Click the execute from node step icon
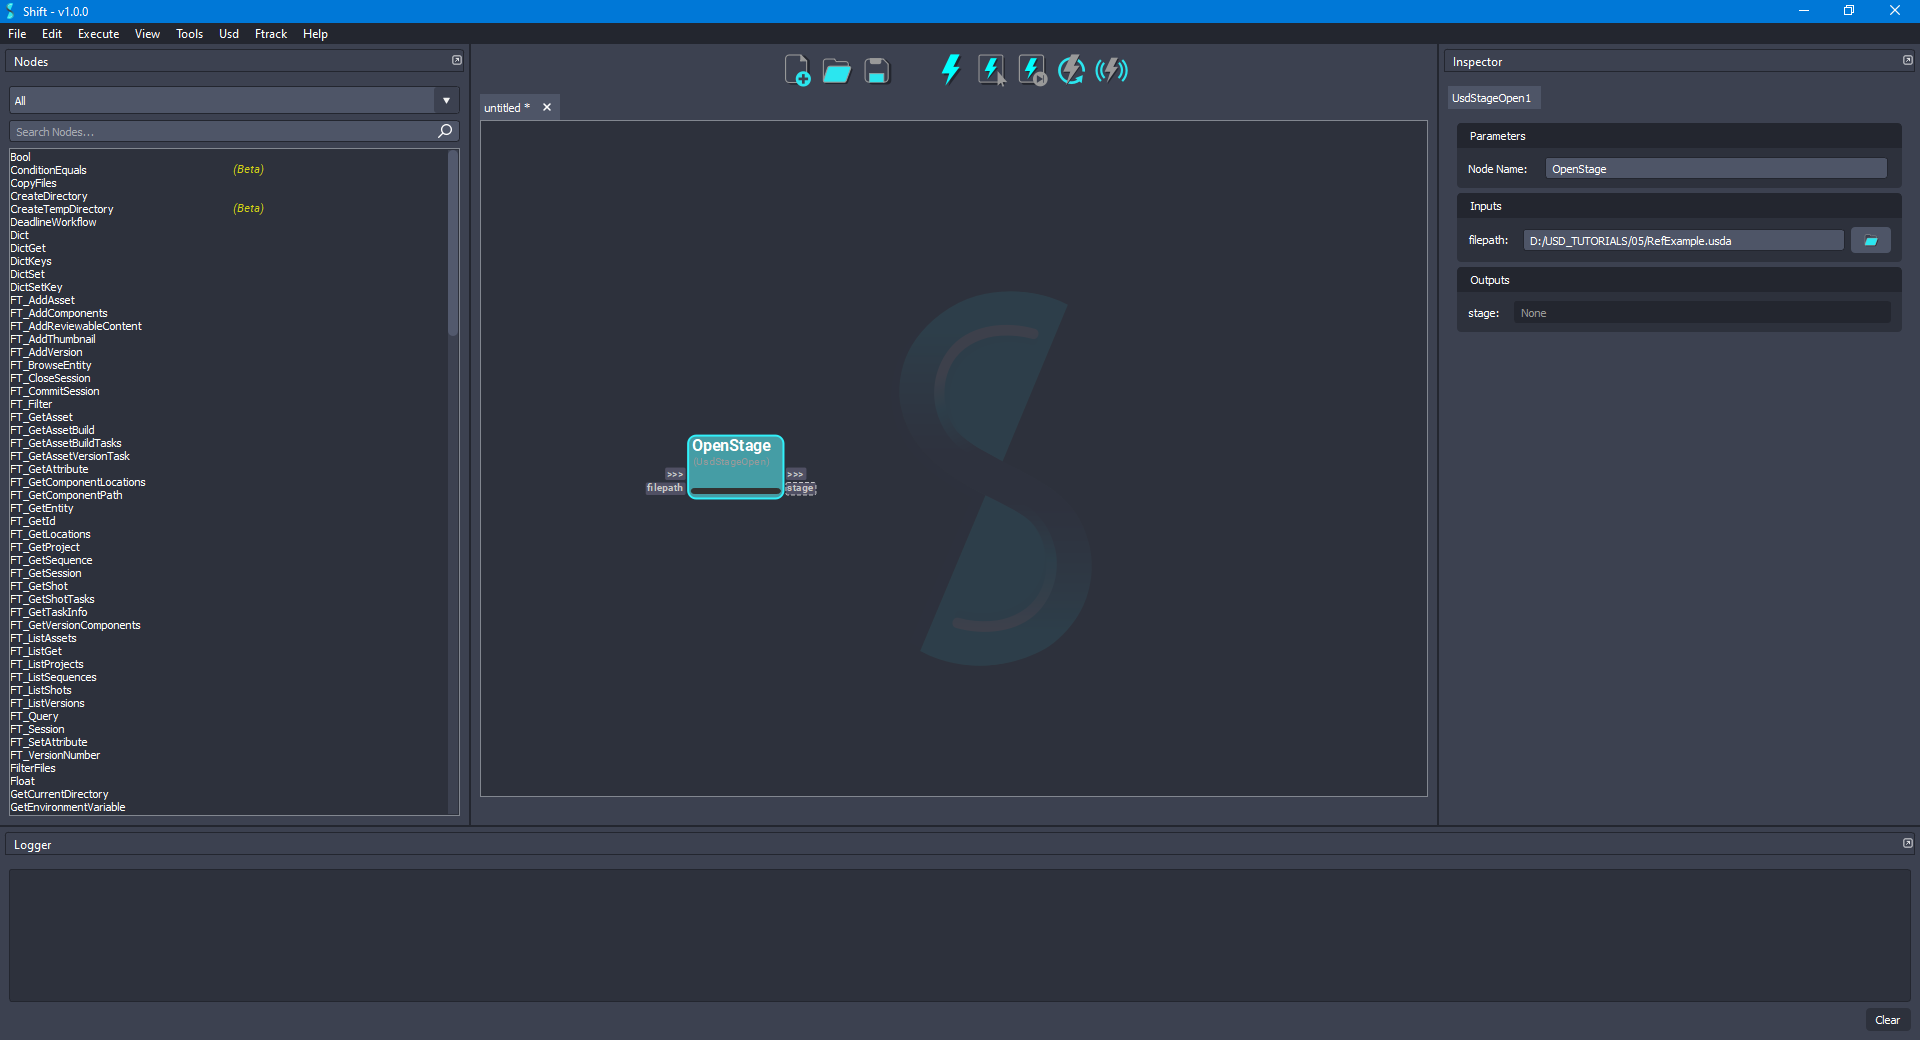 (x=1032, y=70)
